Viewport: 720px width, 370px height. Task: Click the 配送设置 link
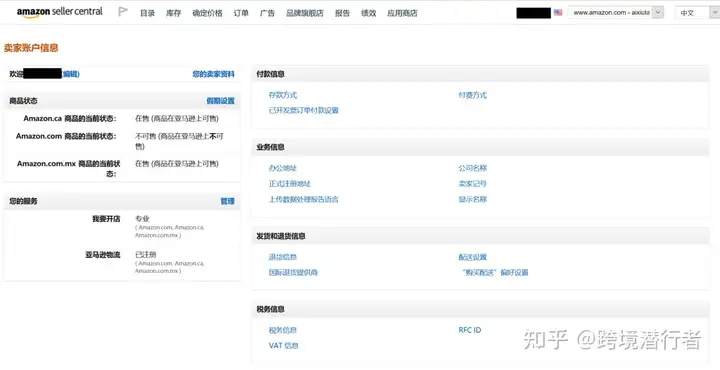coord(472,257)
